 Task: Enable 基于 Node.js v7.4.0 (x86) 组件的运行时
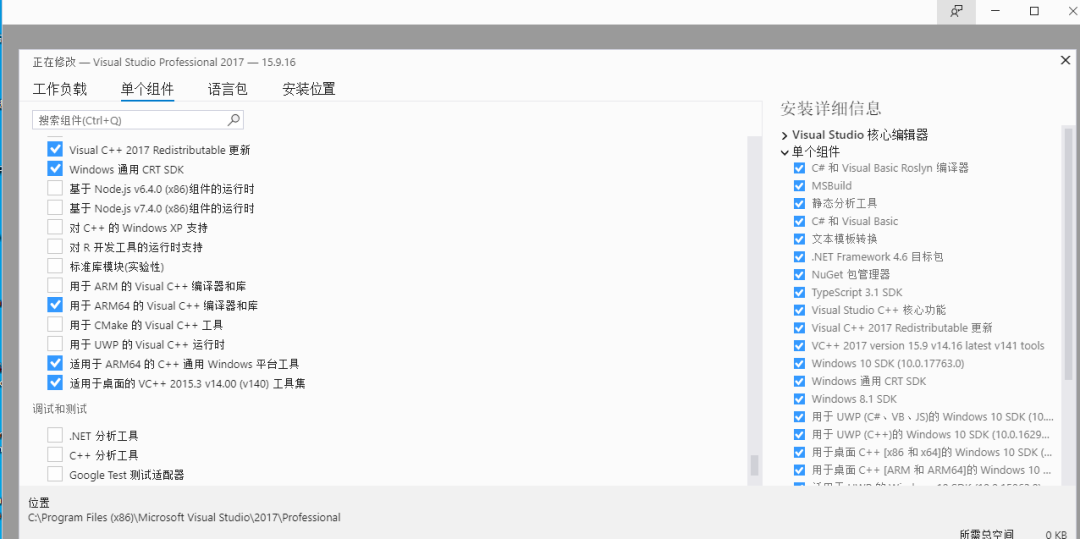pos(55,208)
